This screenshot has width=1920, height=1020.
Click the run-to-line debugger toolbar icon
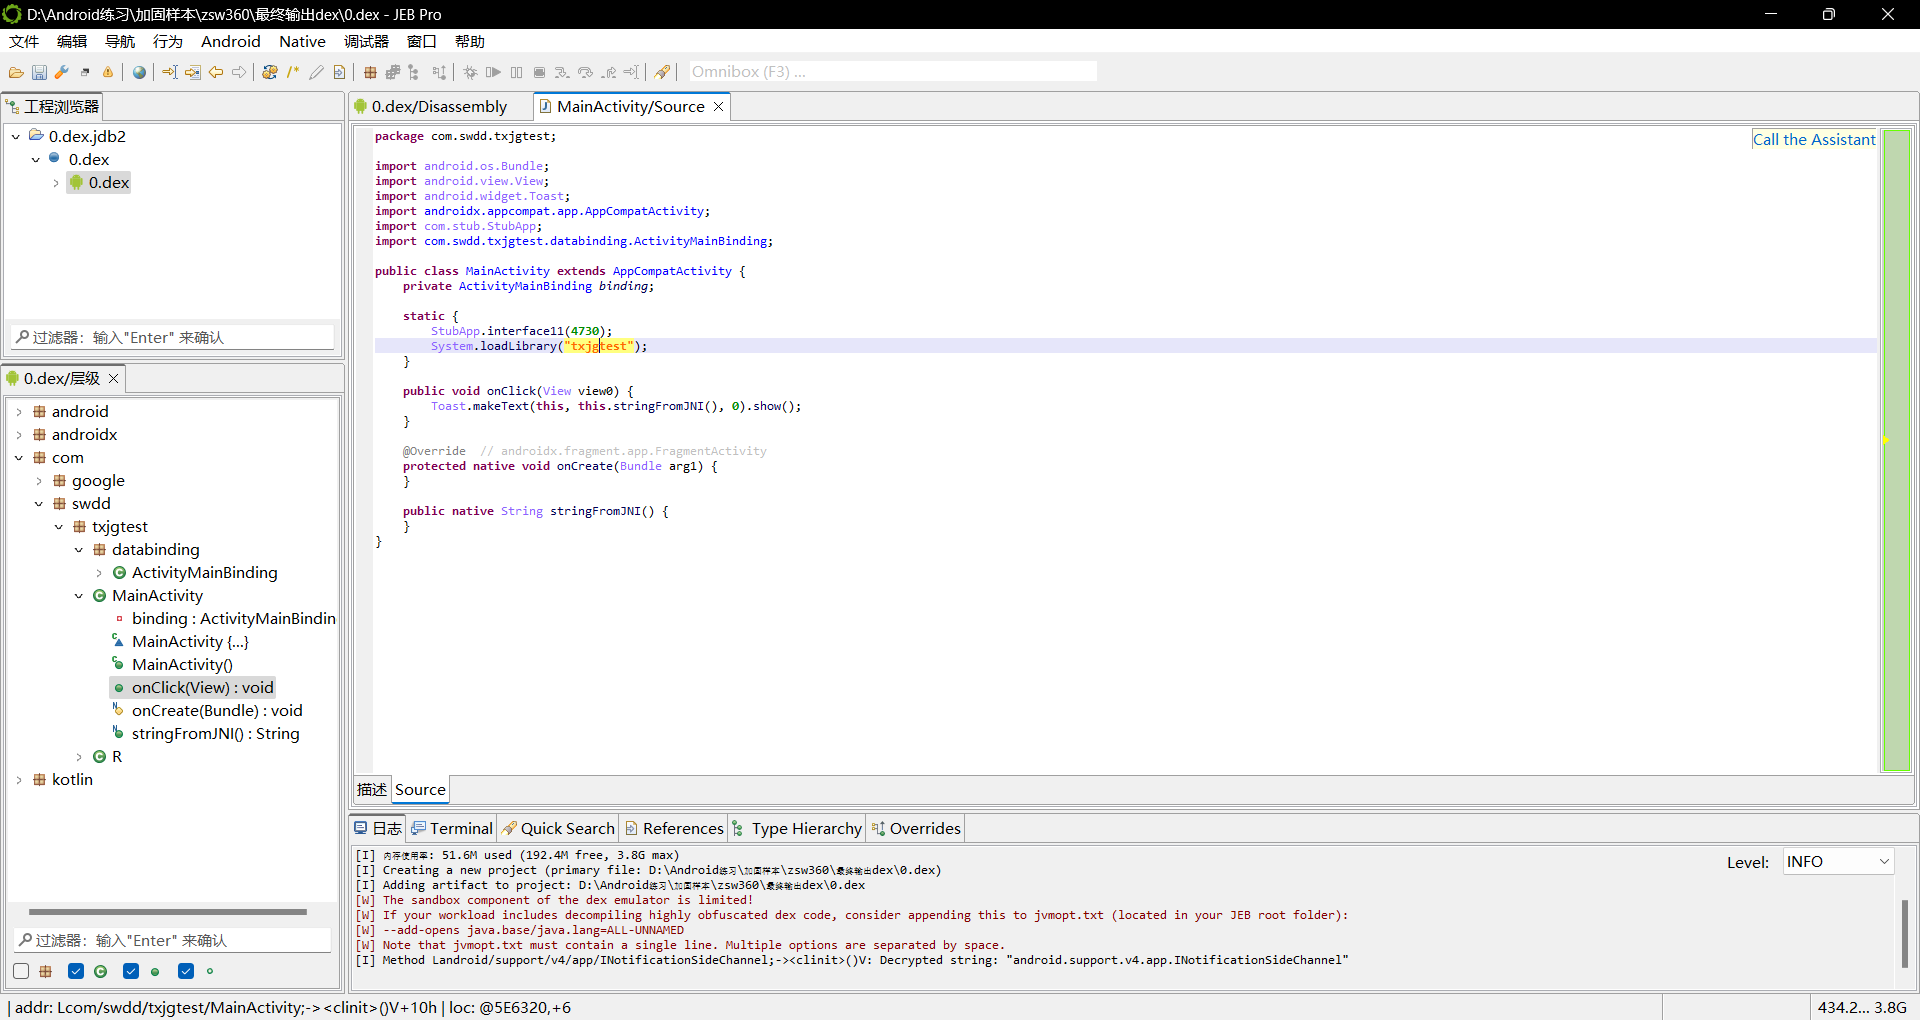tap(632, 72)
